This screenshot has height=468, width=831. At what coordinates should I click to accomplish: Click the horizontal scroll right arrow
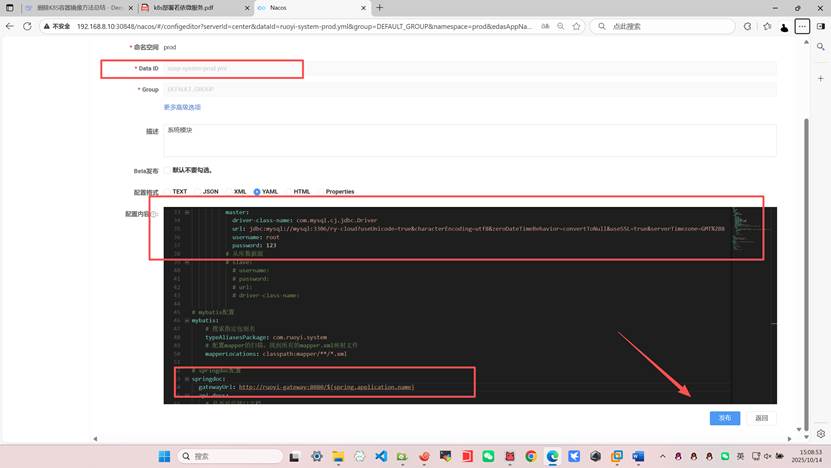(789, 439)
